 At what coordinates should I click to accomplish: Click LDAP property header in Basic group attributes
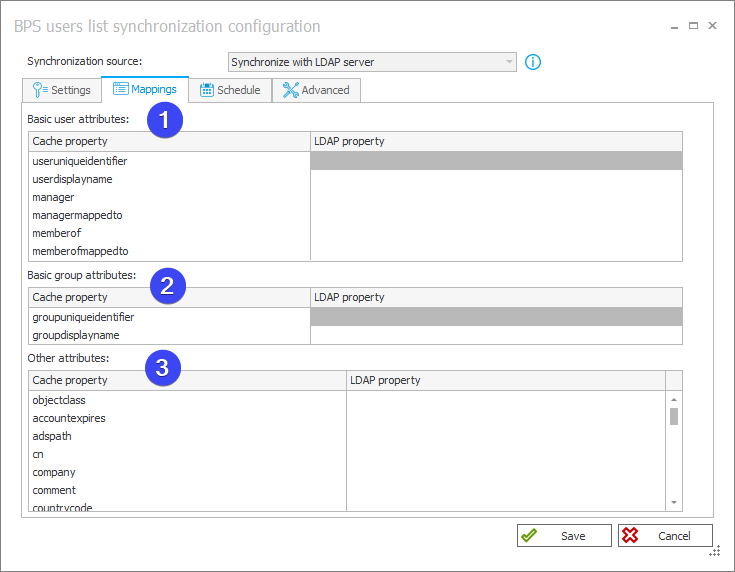click(496, 297)
